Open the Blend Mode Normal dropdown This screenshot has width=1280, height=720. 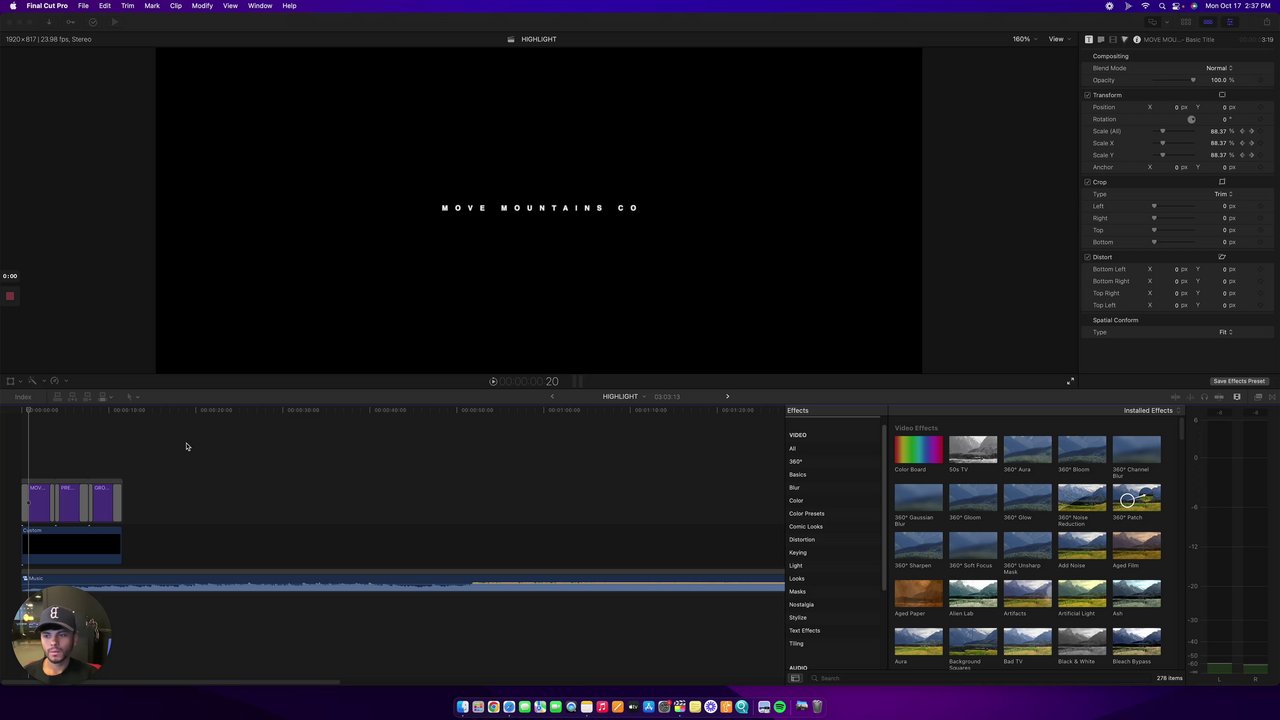(1219, 68)
